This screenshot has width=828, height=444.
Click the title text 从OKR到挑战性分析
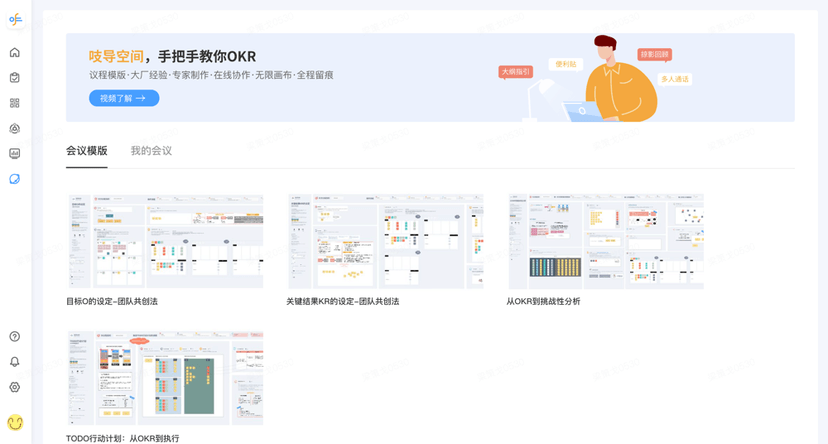tap(543, 301)
